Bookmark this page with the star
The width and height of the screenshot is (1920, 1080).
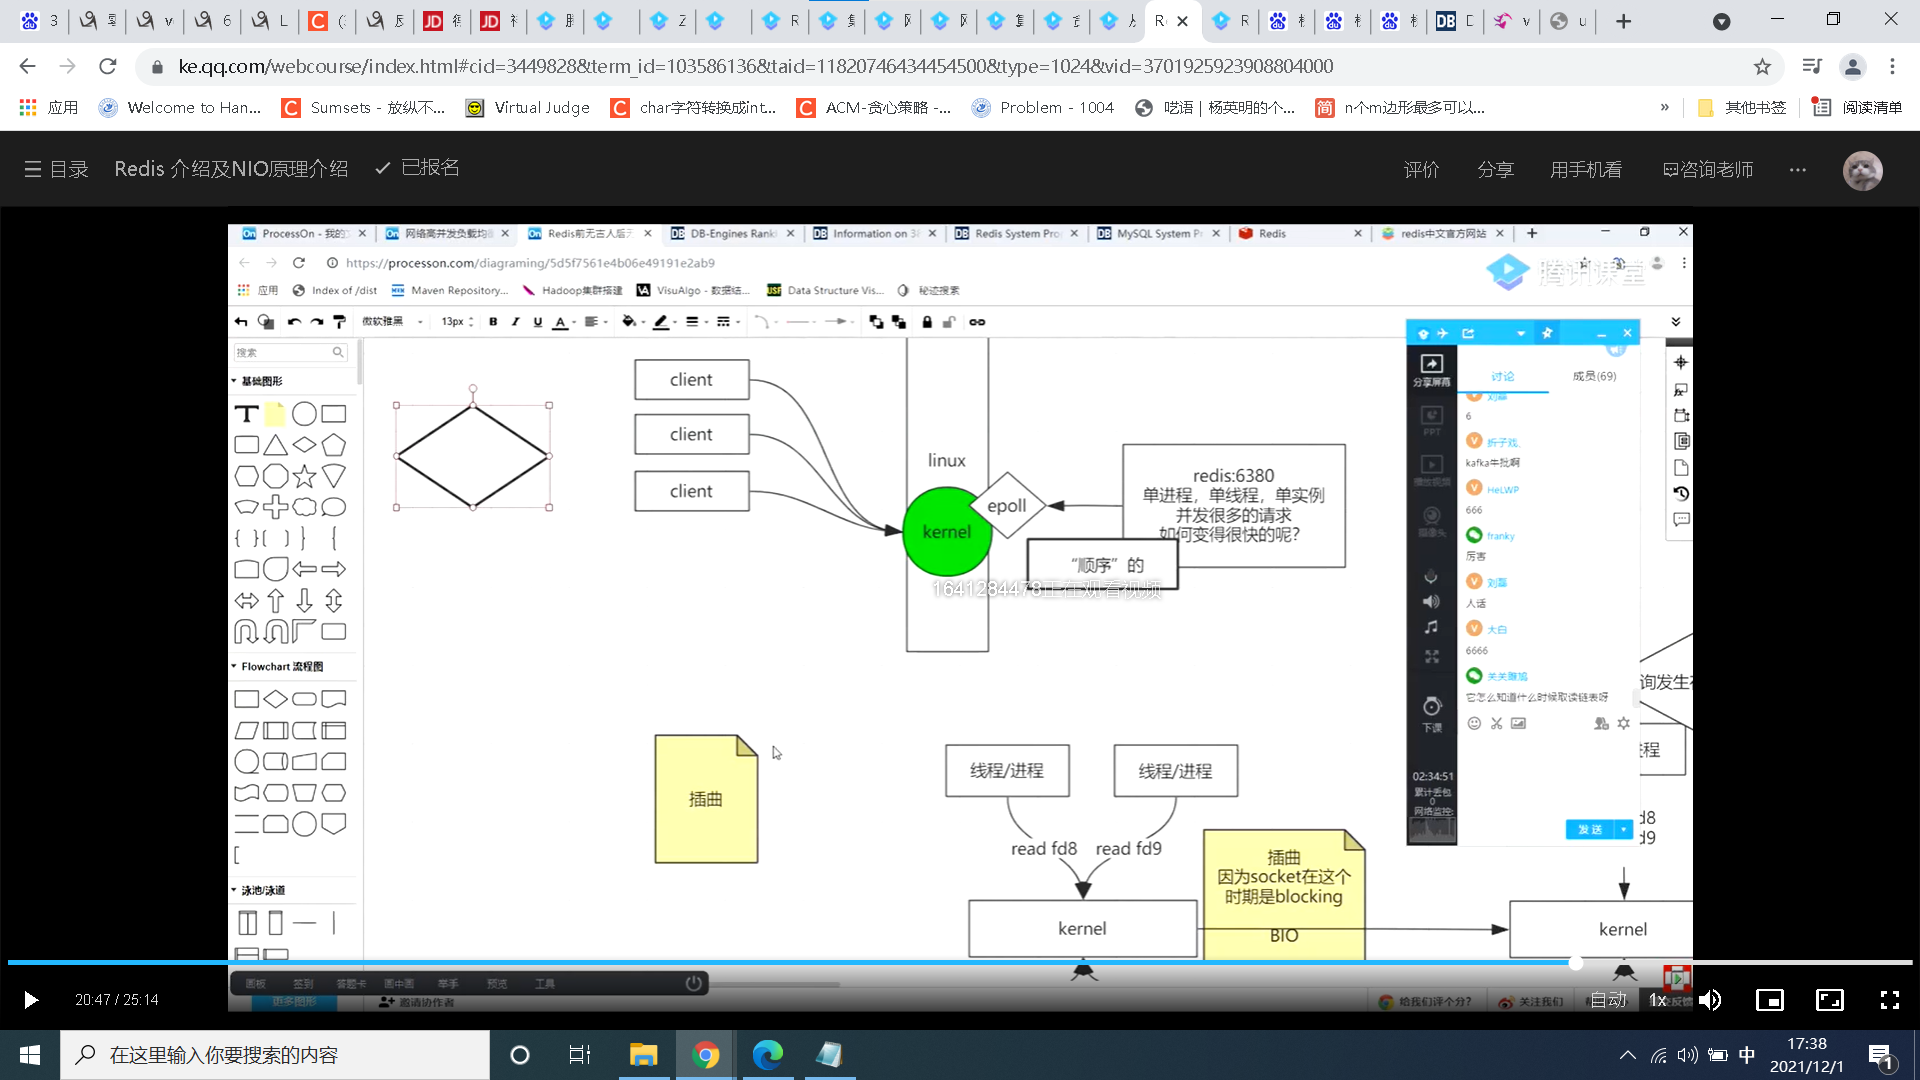(1762, 66)
